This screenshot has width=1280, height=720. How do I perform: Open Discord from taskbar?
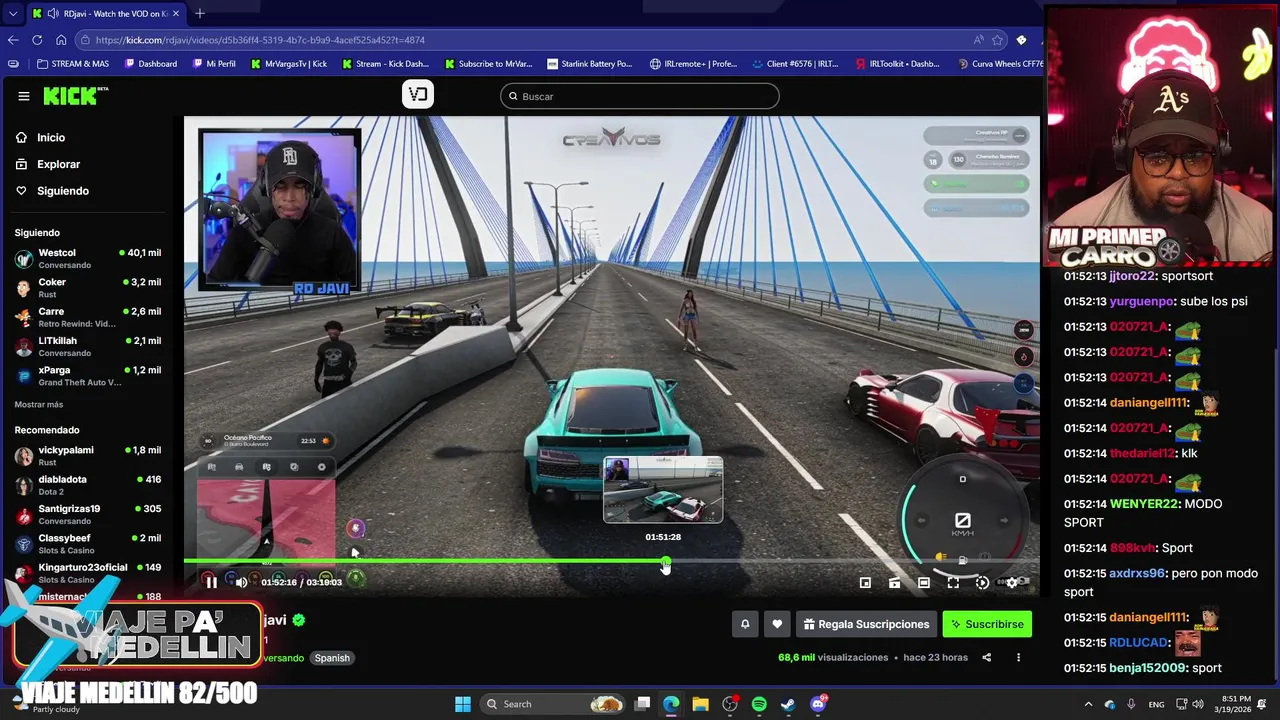818,704
